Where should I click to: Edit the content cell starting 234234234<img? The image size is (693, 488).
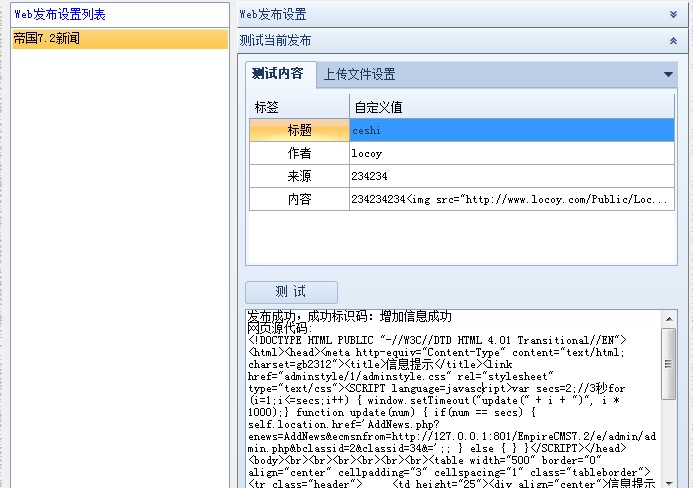click(x=512, y=199)
